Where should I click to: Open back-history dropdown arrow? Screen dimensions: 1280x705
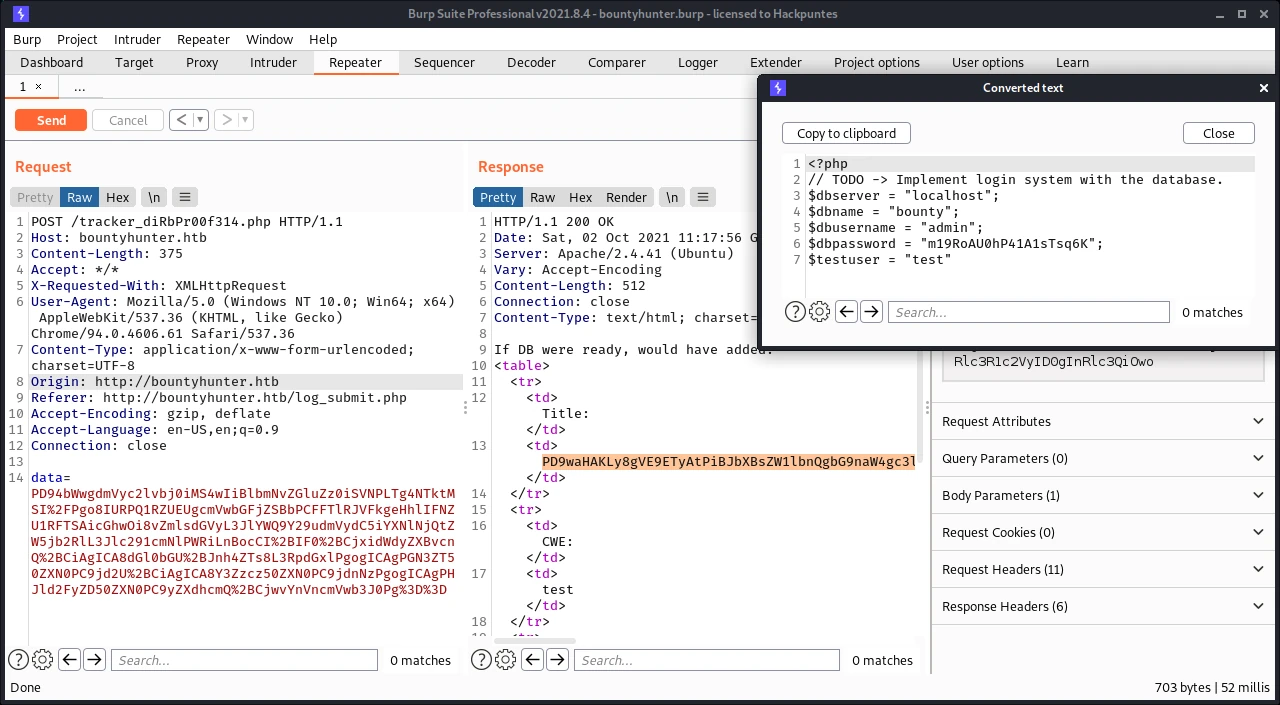200,120
